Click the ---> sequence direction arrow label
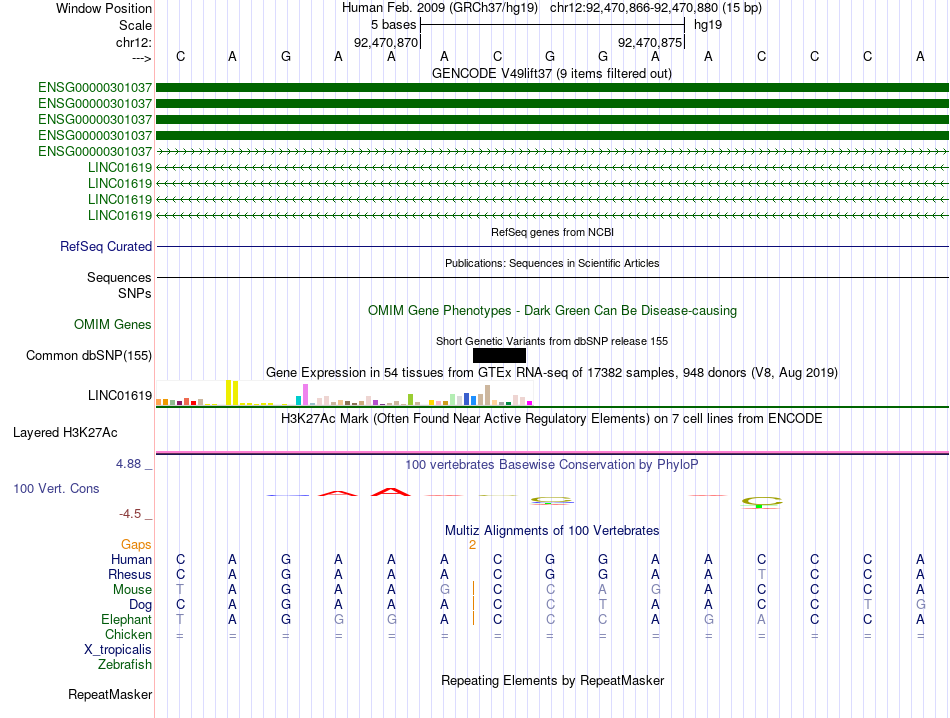Viewport: 950px width, 718px height. tap(141, 58)
